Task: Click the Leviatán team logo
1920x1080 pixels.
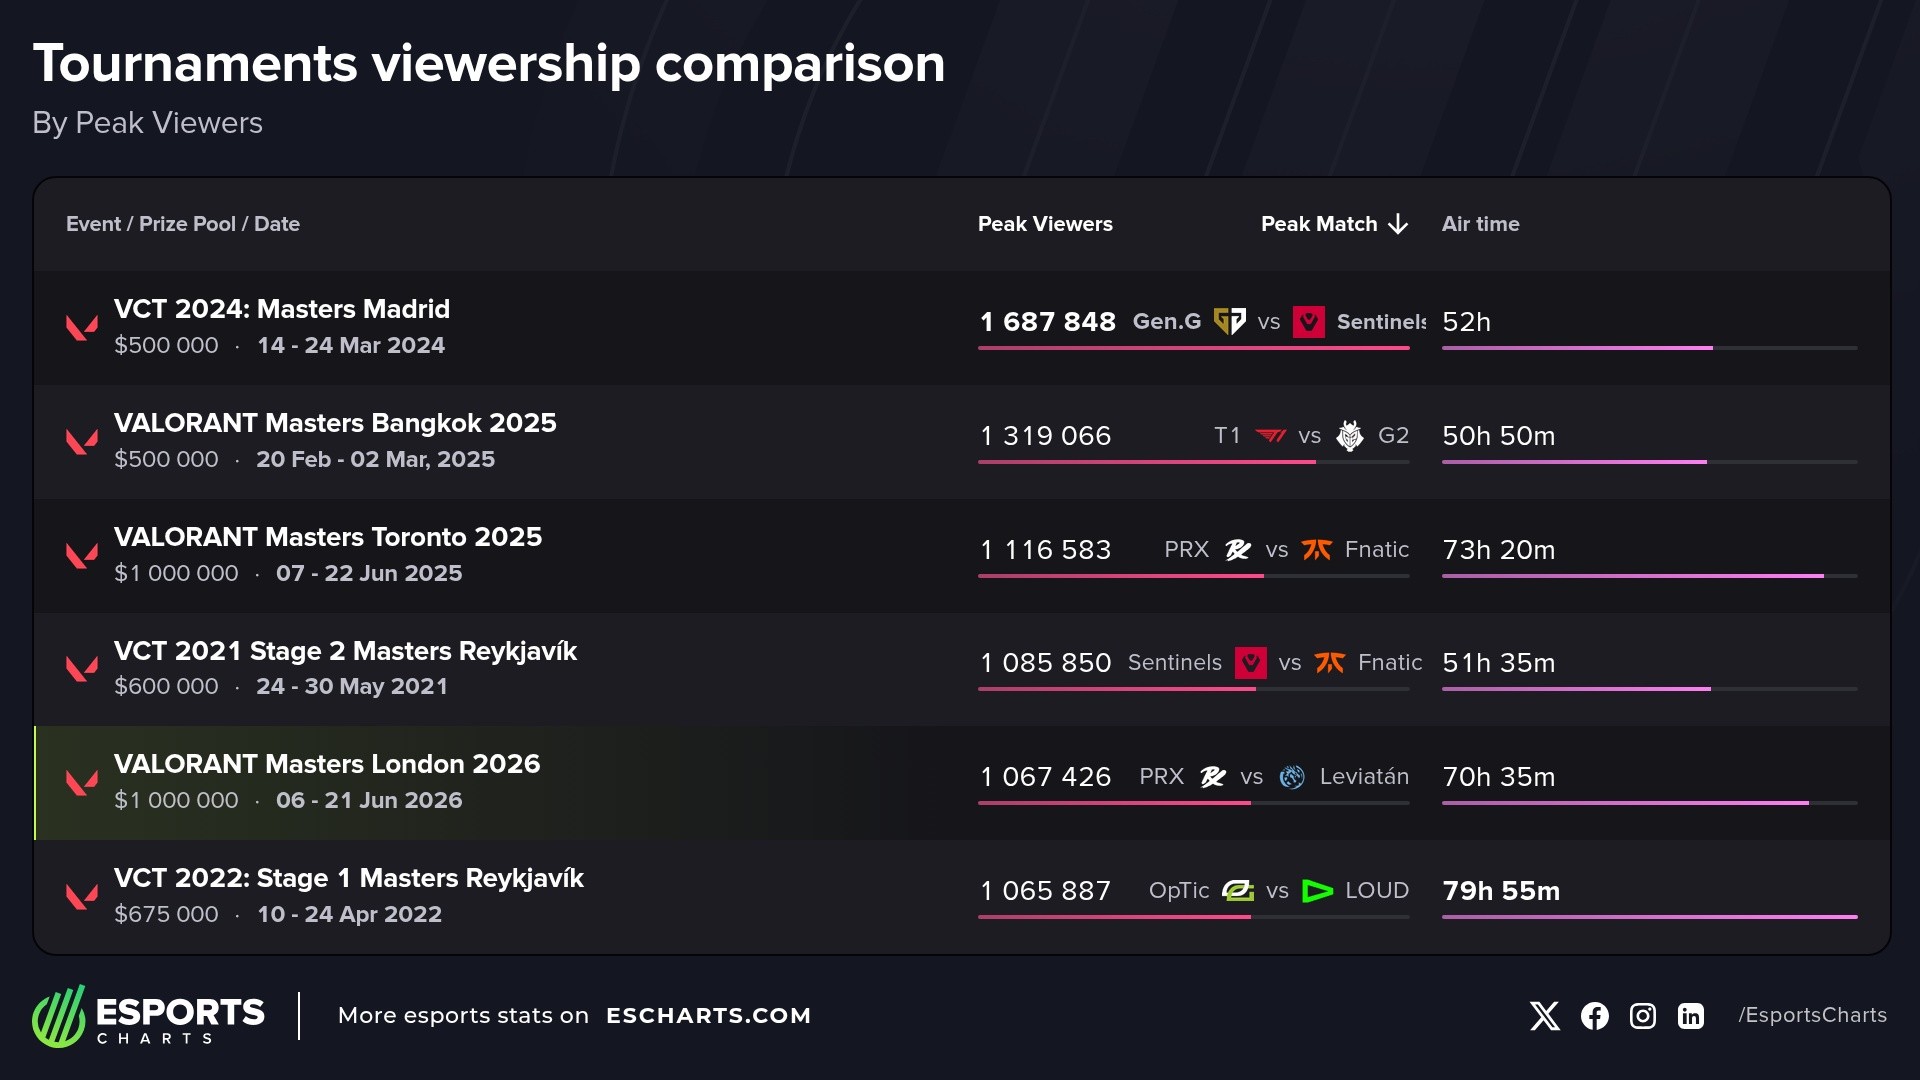Action: pyautogui.click(x=1292, y=777)
